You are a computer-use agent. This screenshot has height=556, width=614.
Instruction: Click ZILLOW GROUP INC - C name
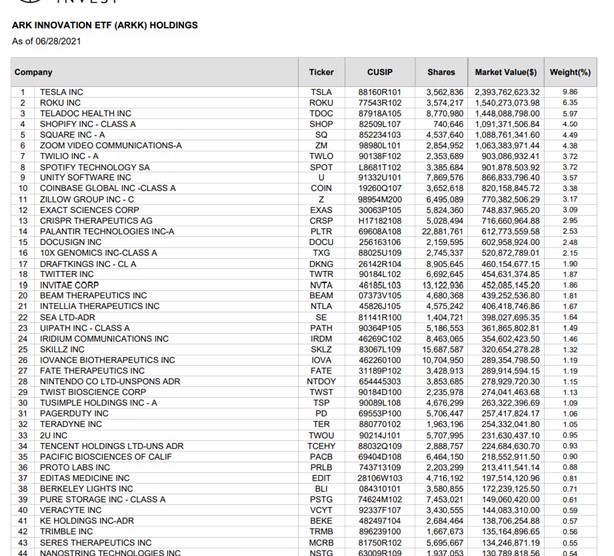tap(87, 199)
